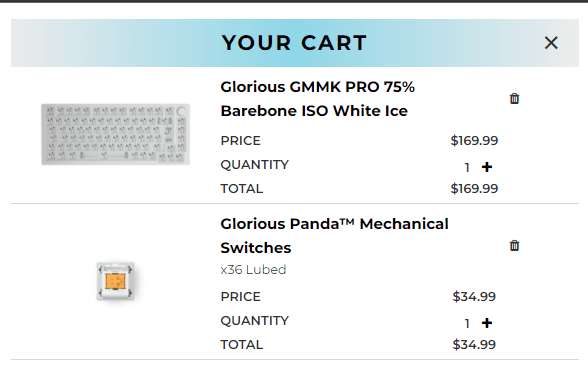This screenshot has height=367, width=588.
Task: Click the TOTAL label for Panda Switches
Action: (x=242, y=345)
